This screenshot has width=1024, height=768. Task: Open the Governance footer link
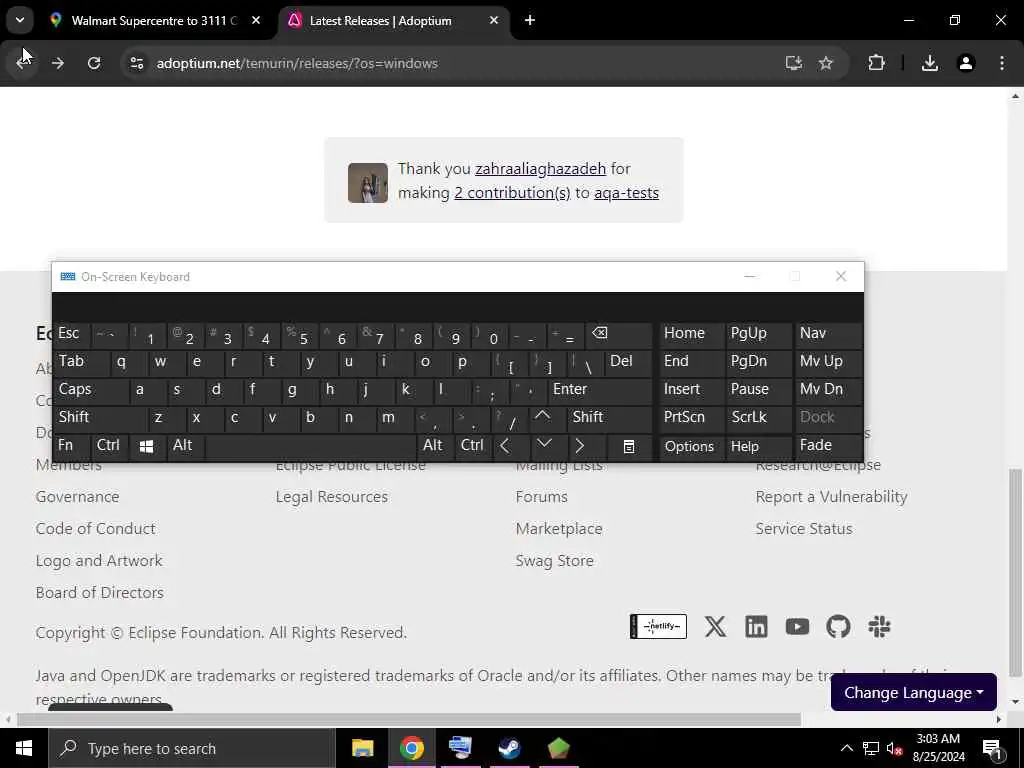pyautogui.click(x=78, y=496)
